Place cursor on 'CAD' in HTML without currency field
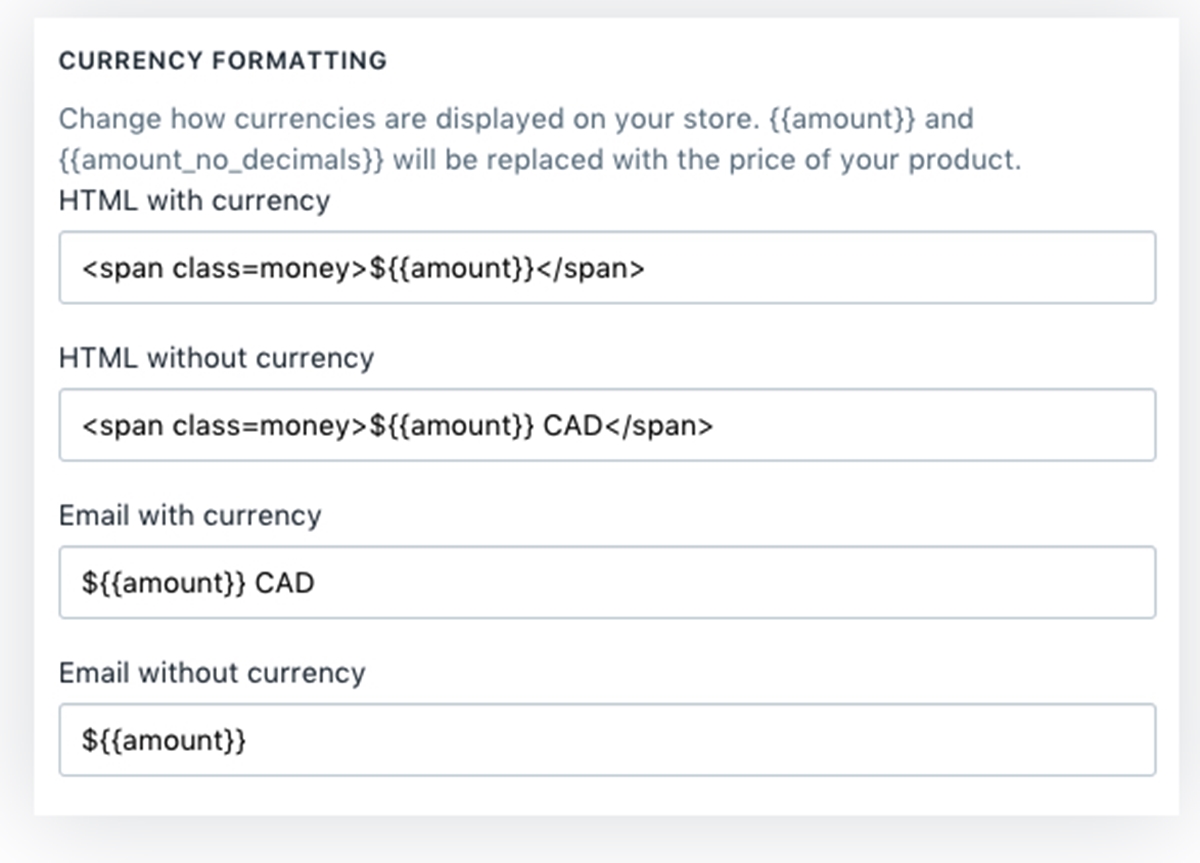 pos(573,426)
